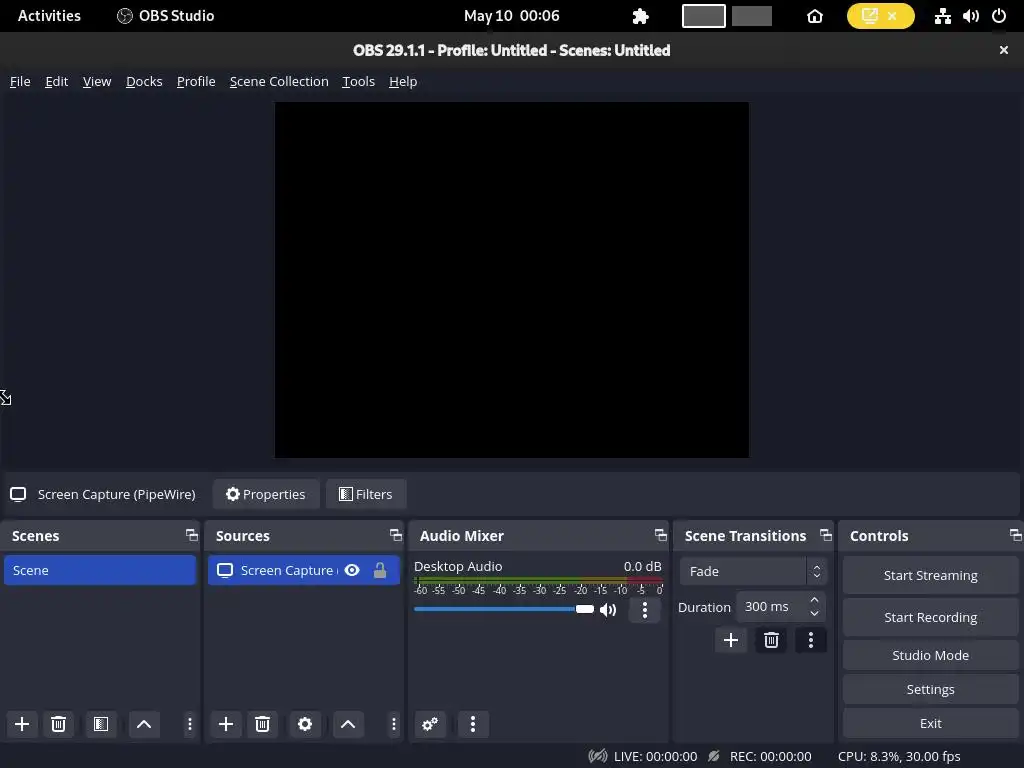Click Start Streaming button
The height and width of the screenshot is (768, 1024).
coord(931,575)
